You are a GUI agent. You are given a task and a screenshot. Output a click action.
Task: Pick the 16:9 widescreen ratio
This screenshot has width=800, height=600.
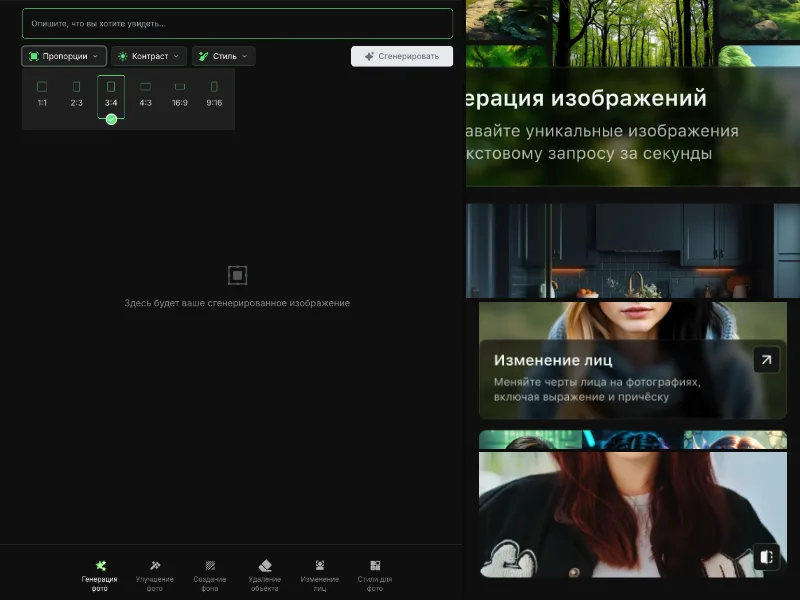180,94
